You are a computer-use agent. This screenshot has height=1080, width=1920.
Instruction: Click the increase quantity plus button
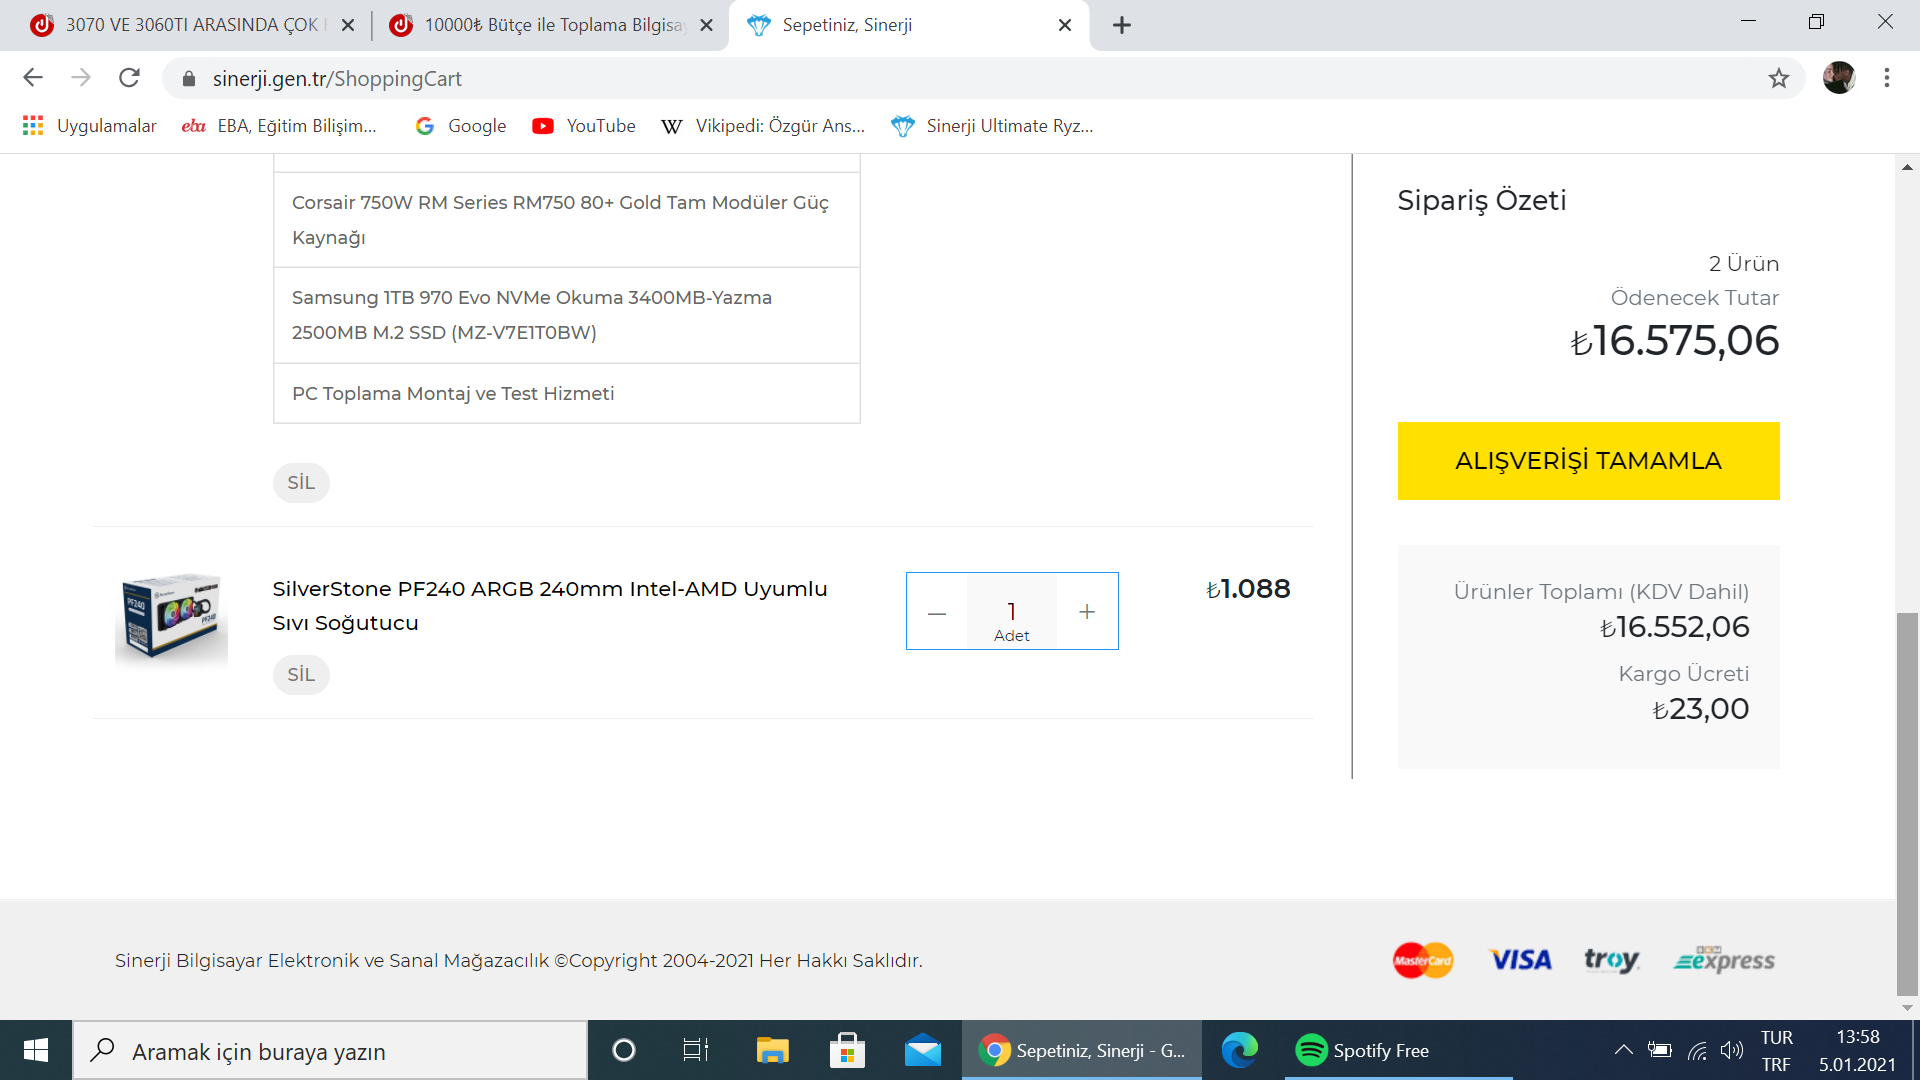click(1088, 611)
